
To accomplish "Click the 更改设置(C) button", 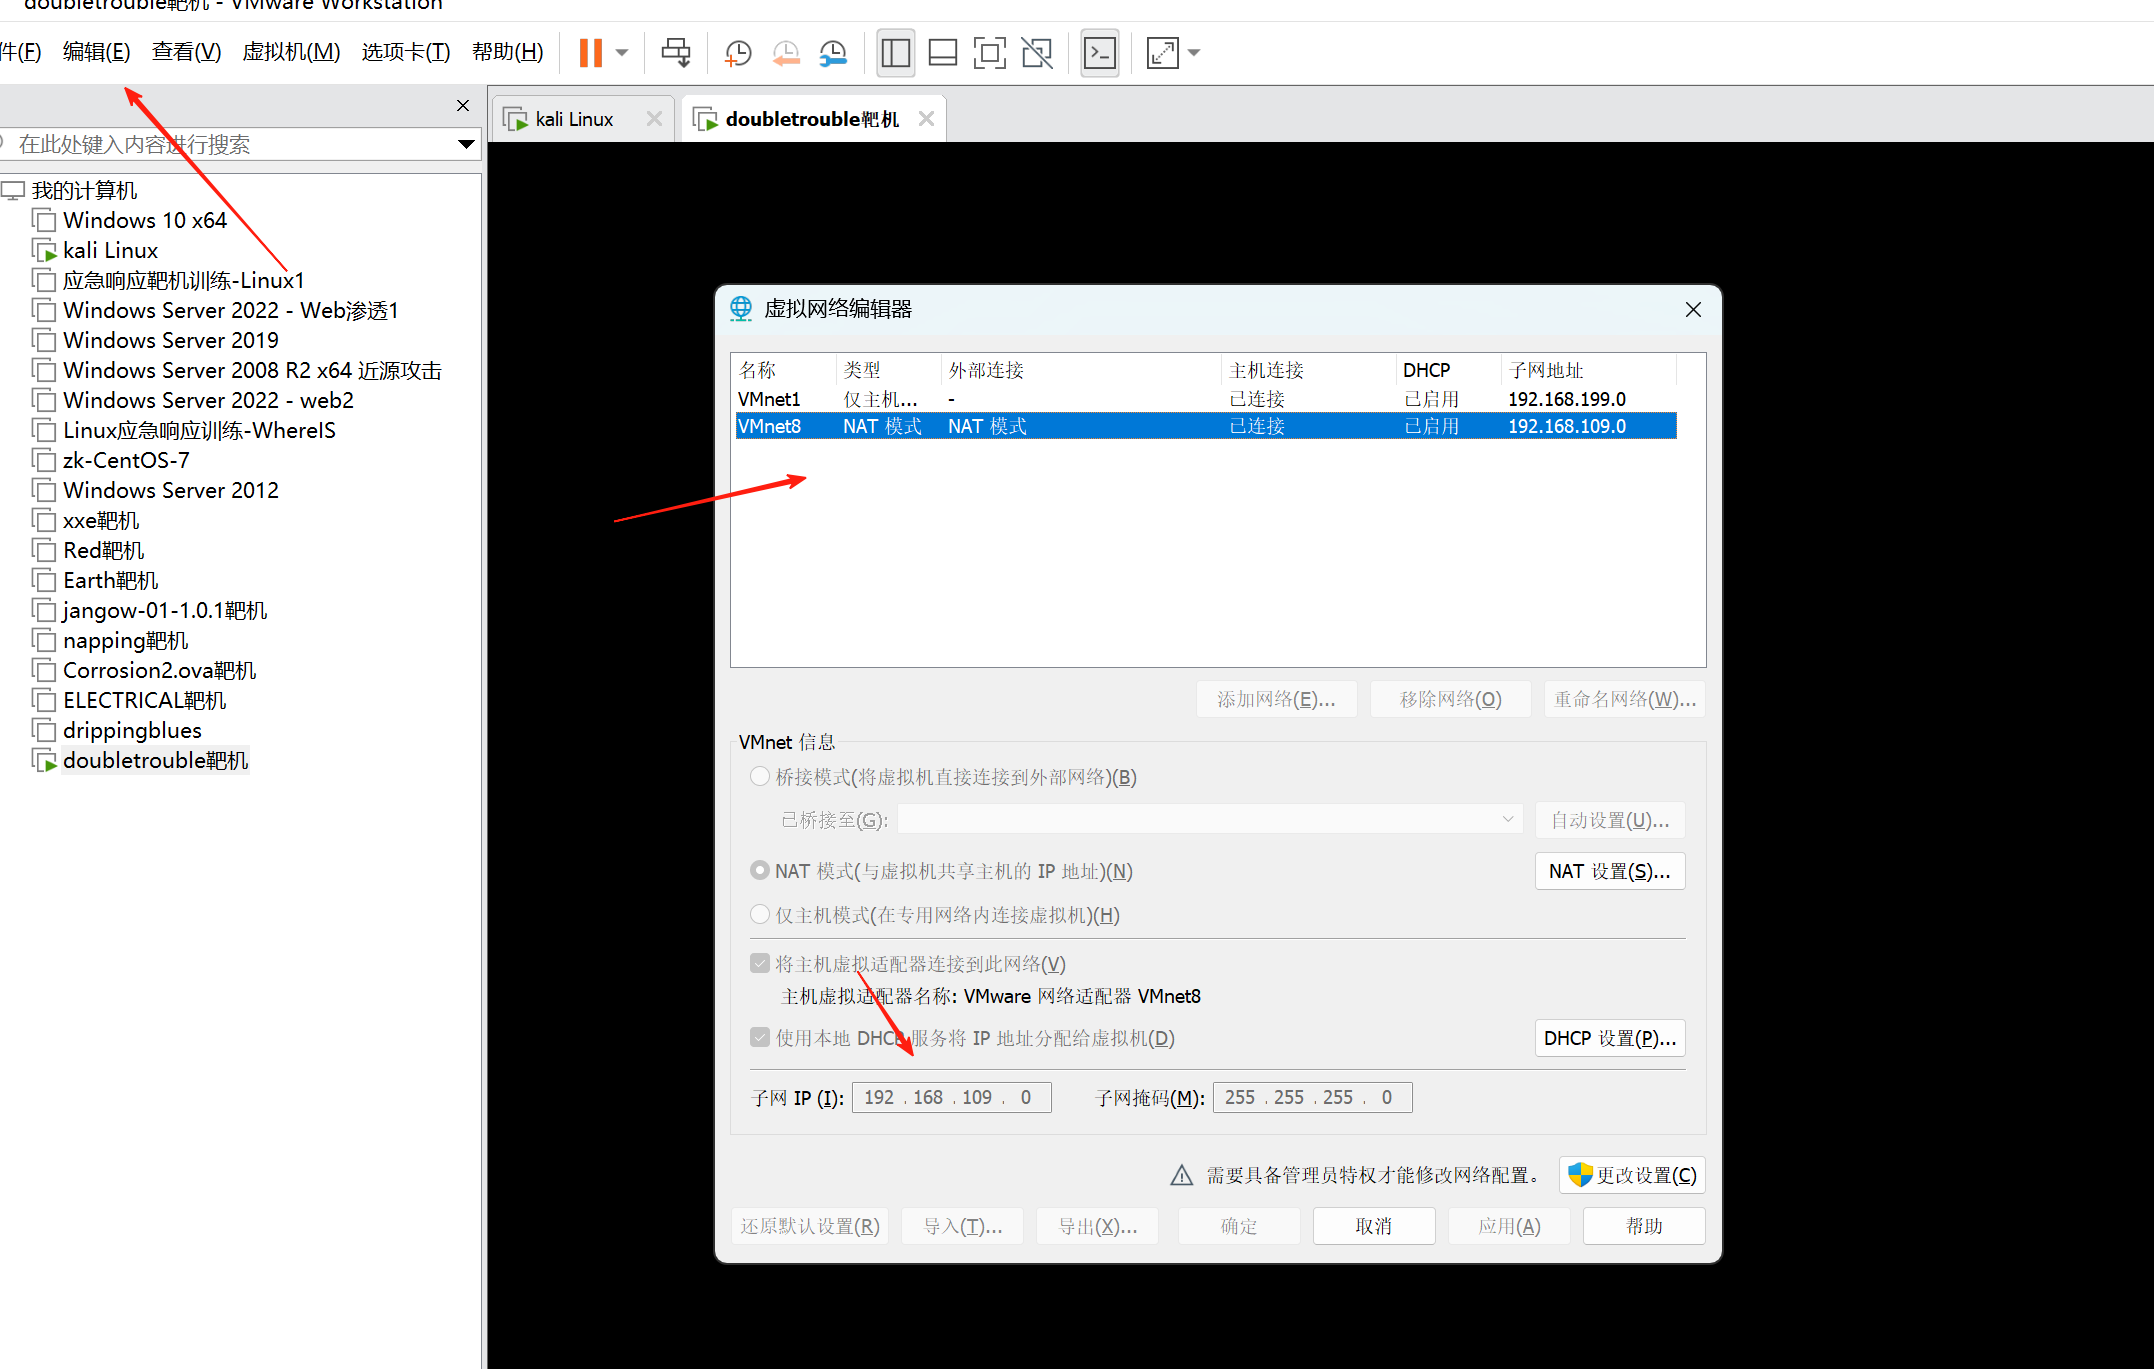I will point(1632,1175).
